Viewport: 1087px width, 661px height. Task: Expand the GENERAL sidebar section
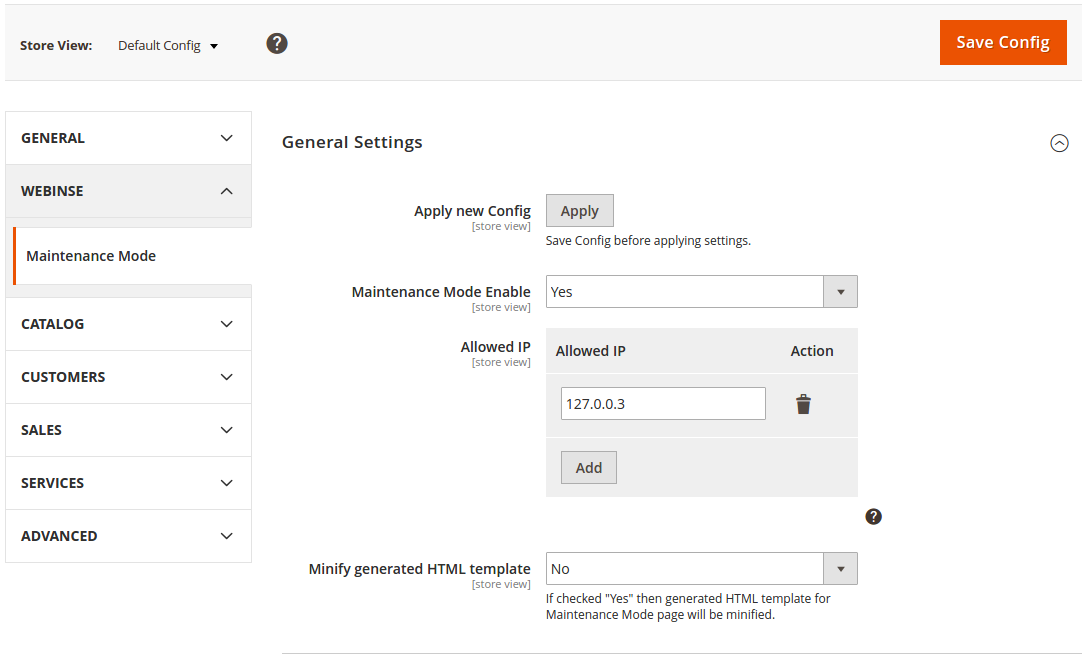[128, 138]
